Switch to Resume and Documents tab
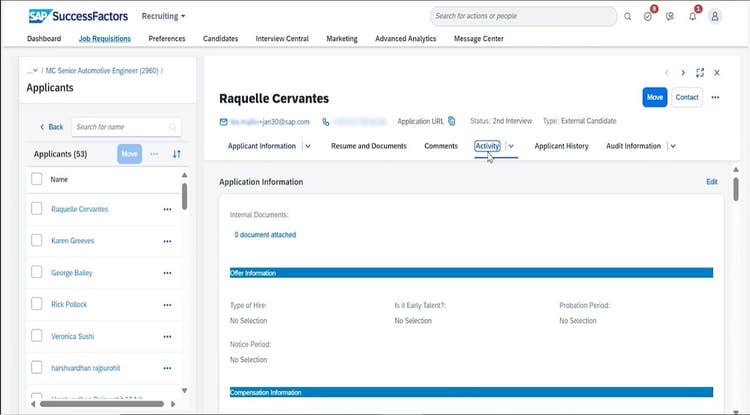This screenshot has height=415, width=750. tap(369, 146)
